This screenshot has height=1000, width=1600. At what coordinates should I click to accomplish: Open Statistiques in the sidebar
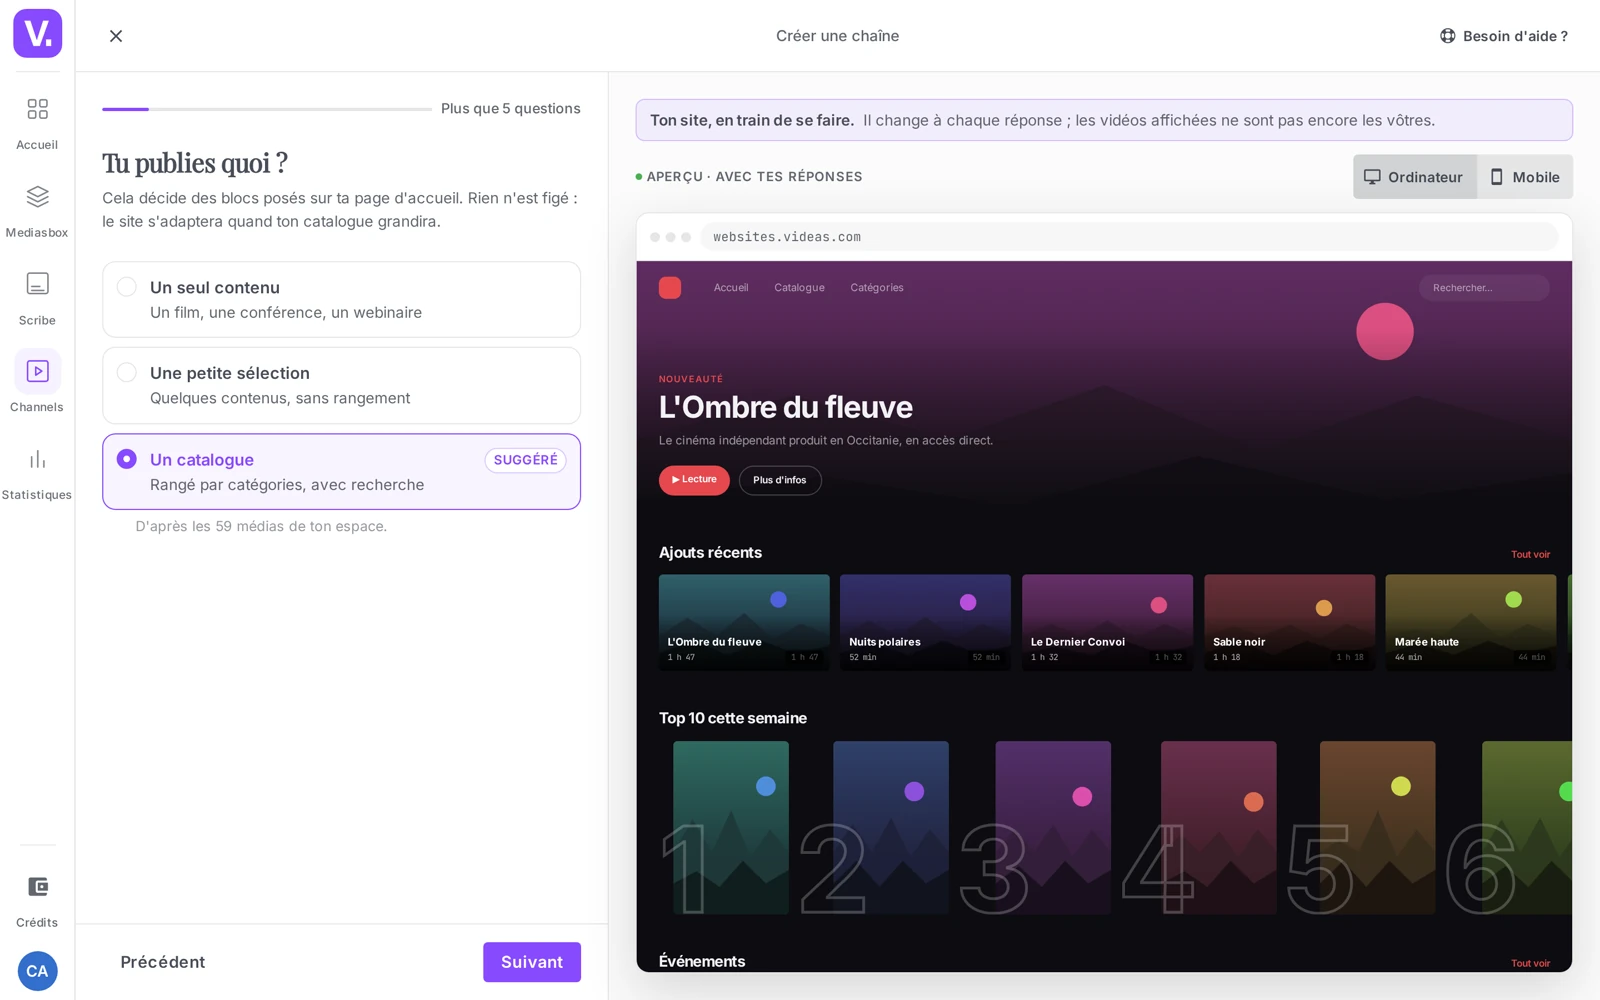coord(37,472)
